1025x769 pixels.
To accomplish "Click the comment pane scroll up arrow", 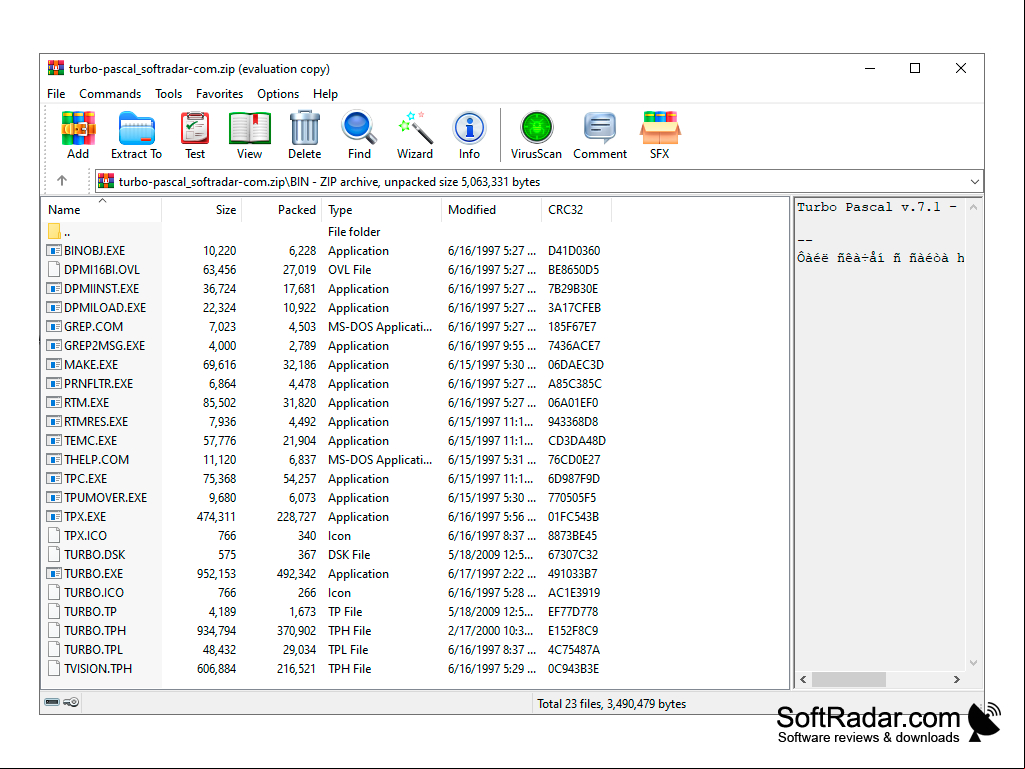I will tap(973, 207).
